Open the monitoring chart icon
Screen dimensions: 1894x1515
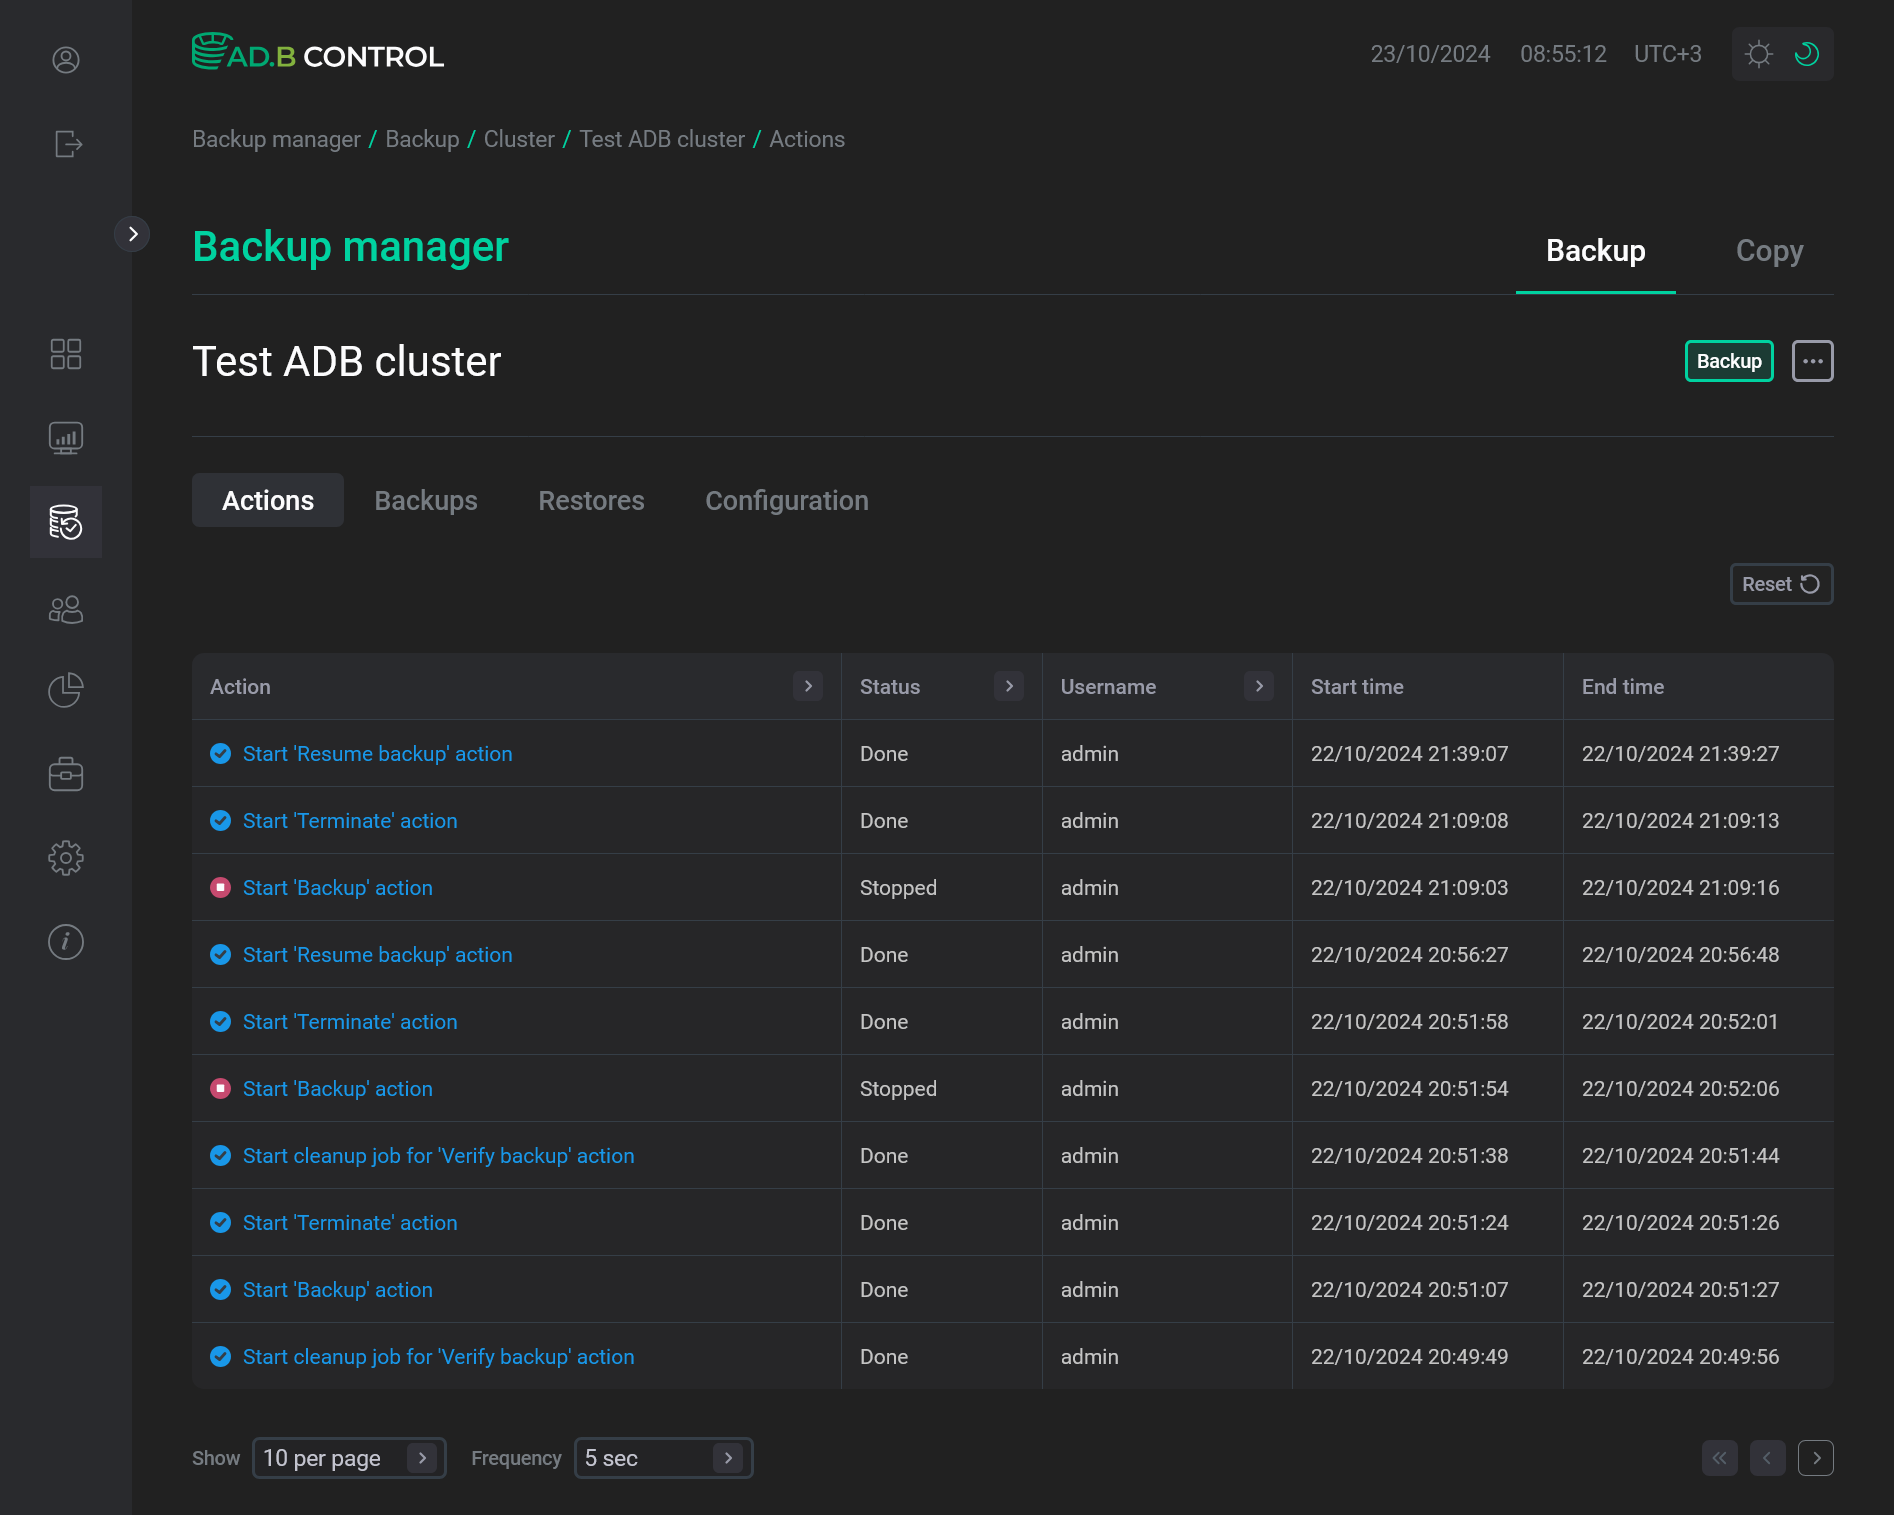click(66, 438)
